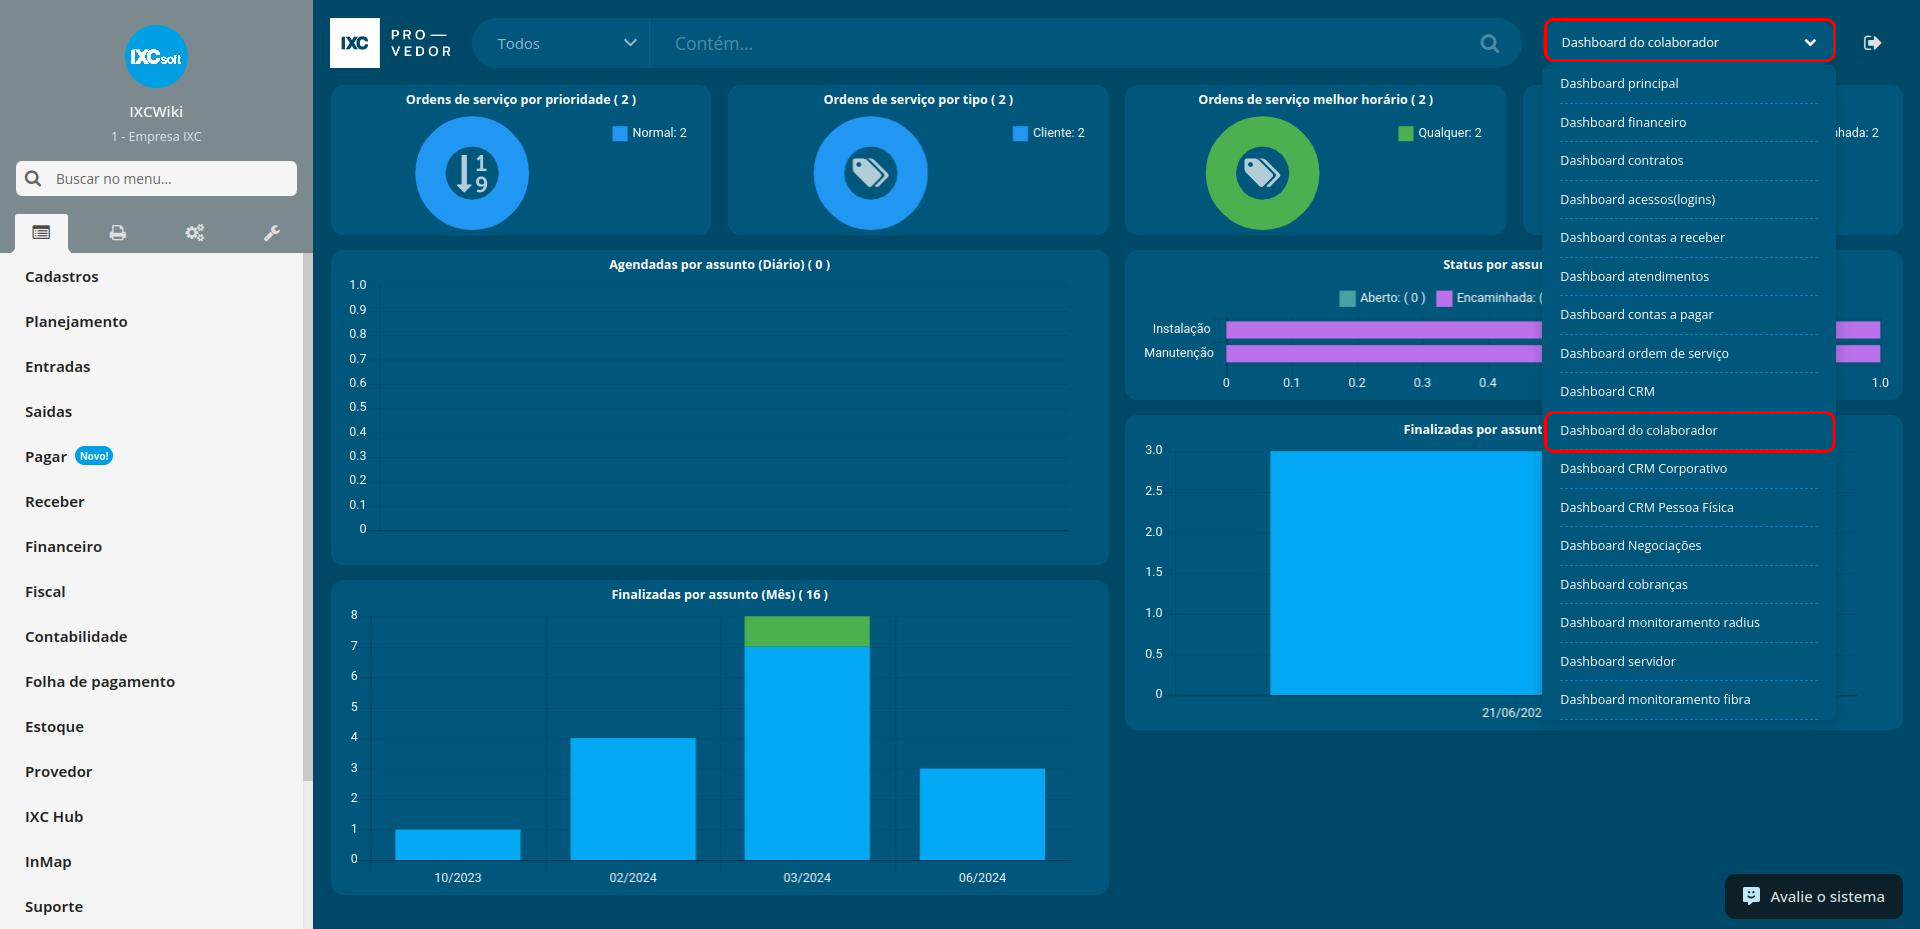Image resolution: width=1920 pixels, height=929 pixels.
Task: Choose Dashboard CRM Pessoa Física
Action: [1689, 508]
